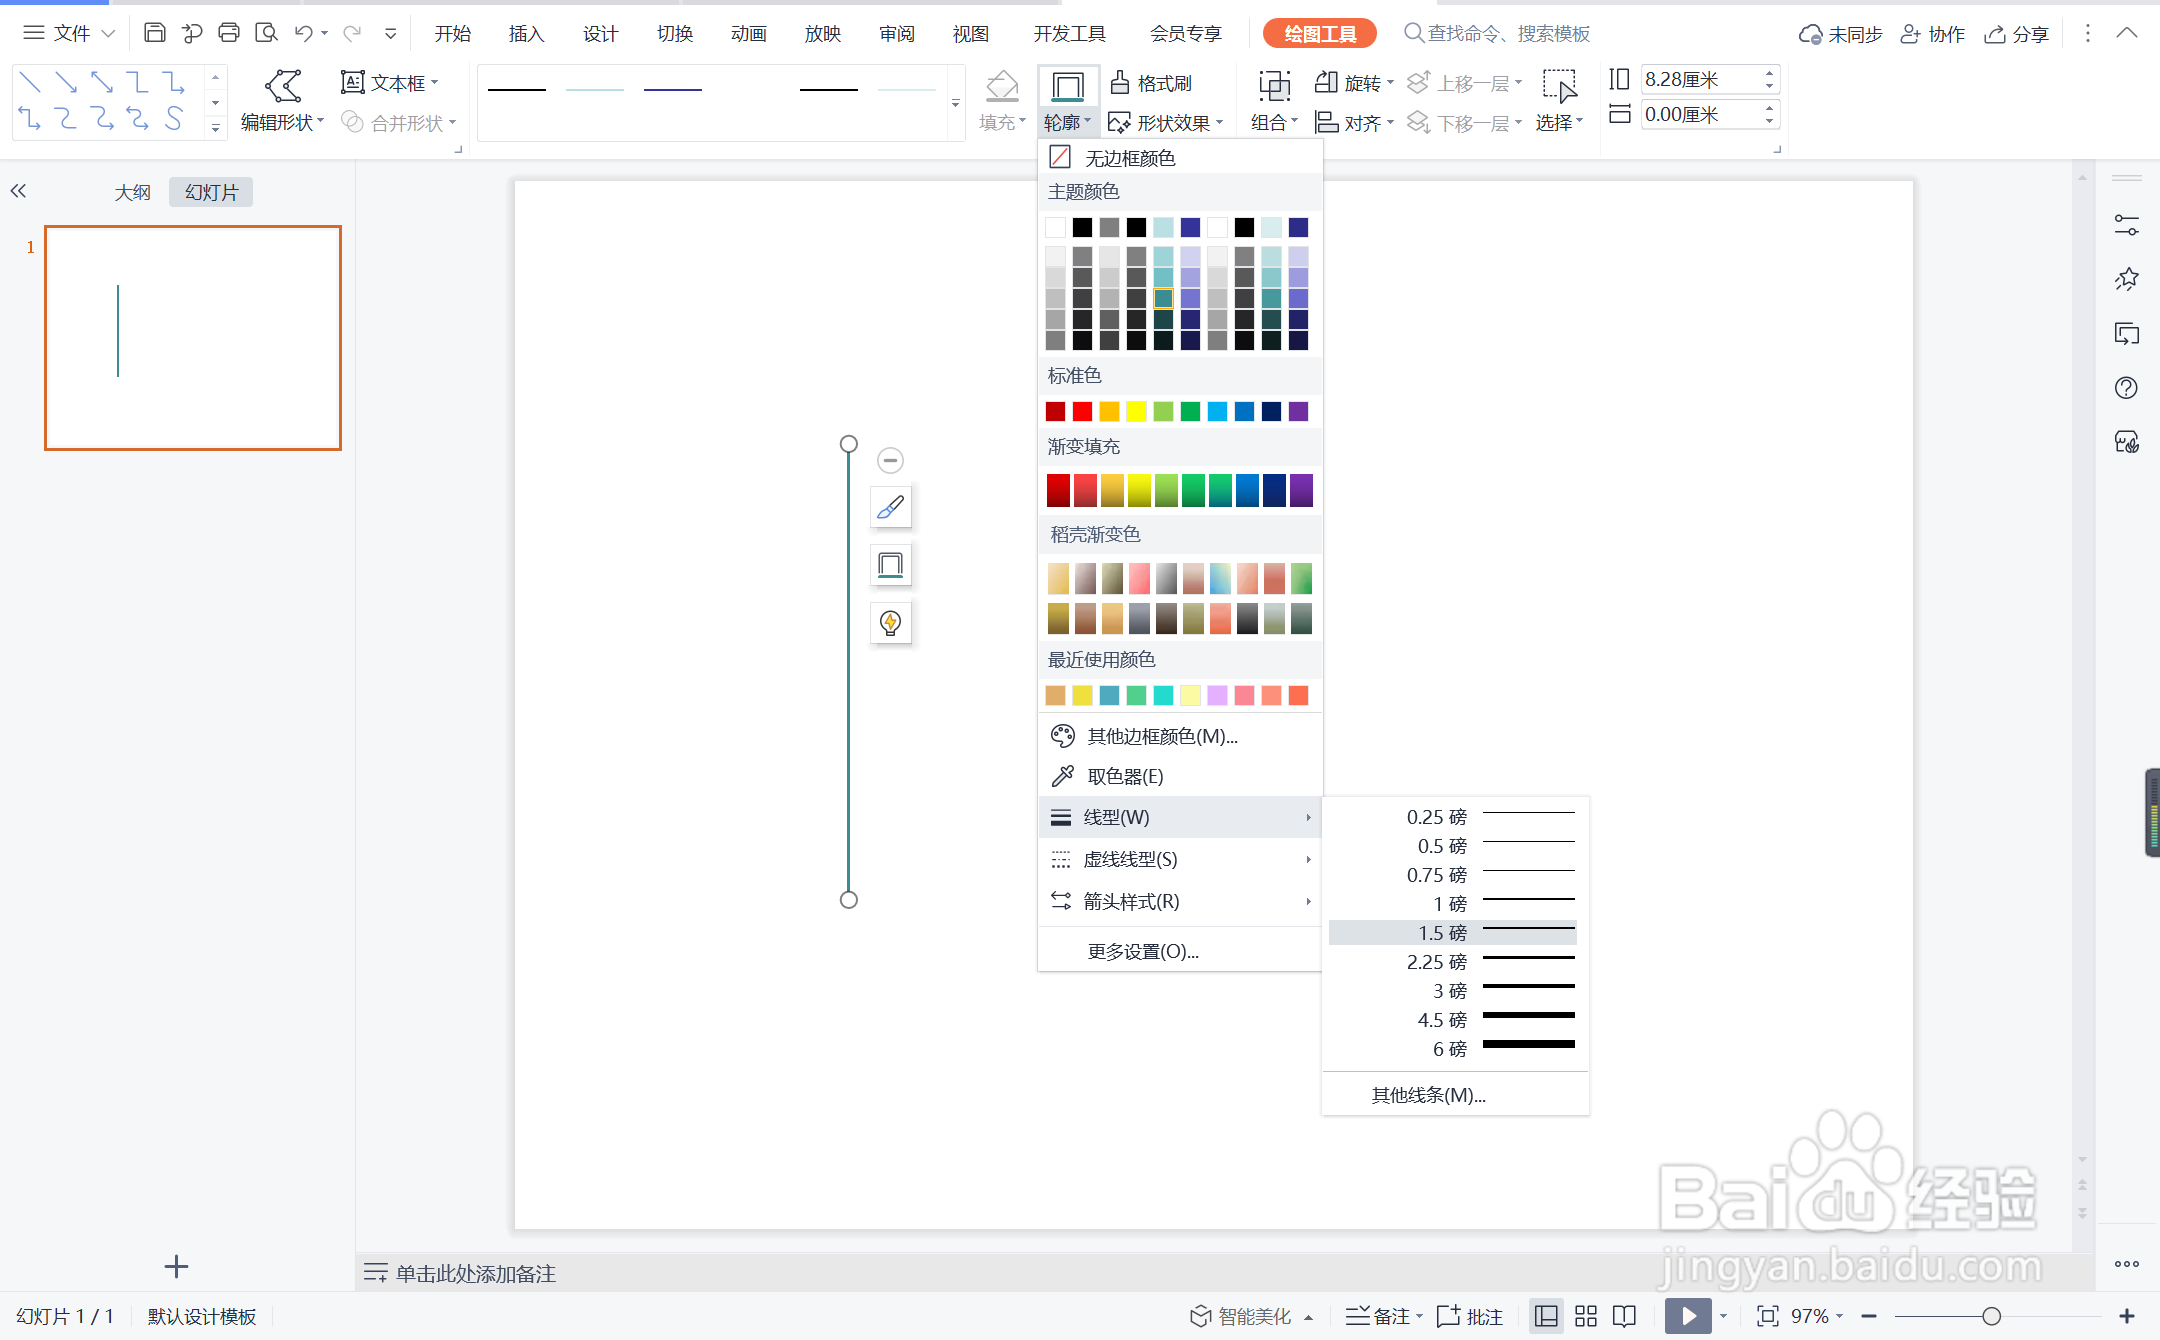Click the floating lightbulb suggestion icon

(x=890, y=623)
